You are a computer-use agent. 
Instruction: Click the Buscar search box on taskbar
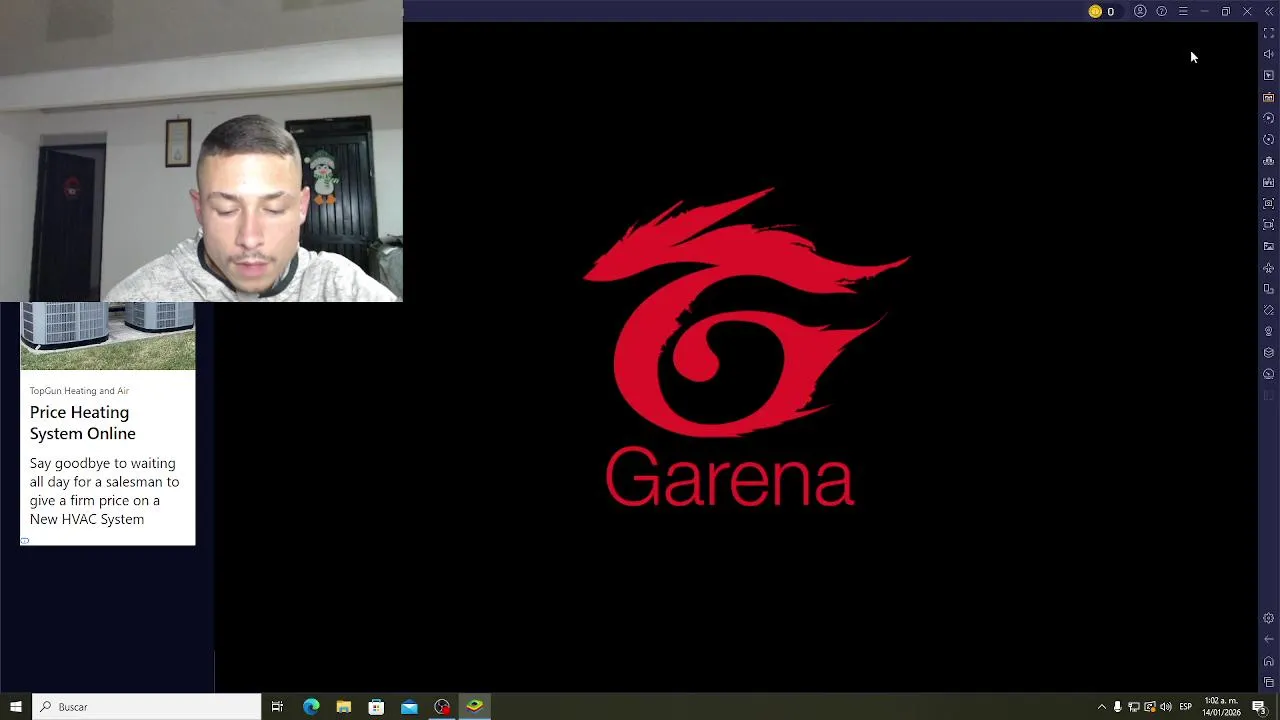point(147,707)
